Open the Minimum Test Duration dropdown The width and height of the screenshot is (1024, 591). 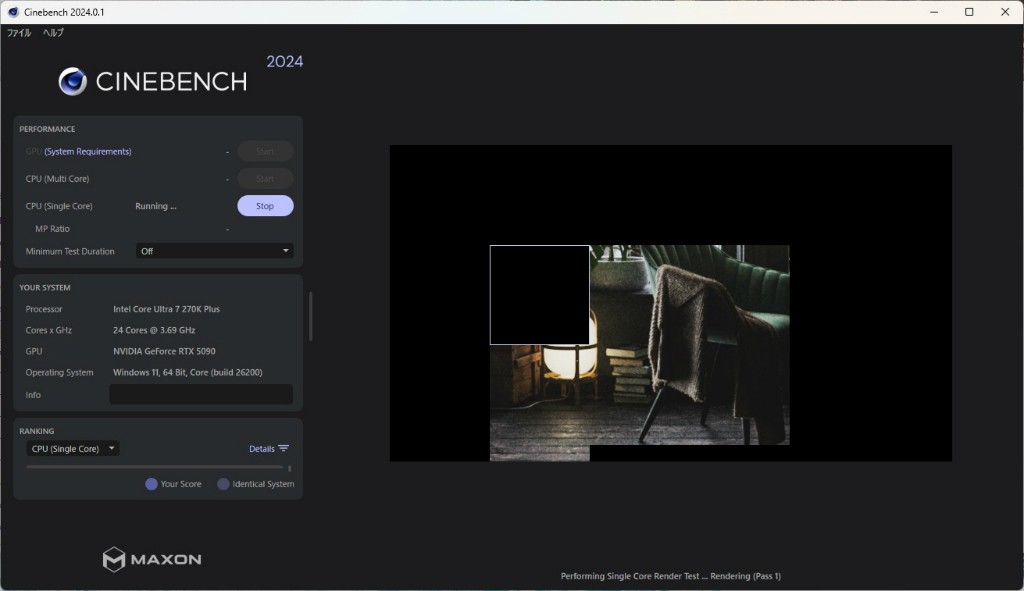coord(214,251)
